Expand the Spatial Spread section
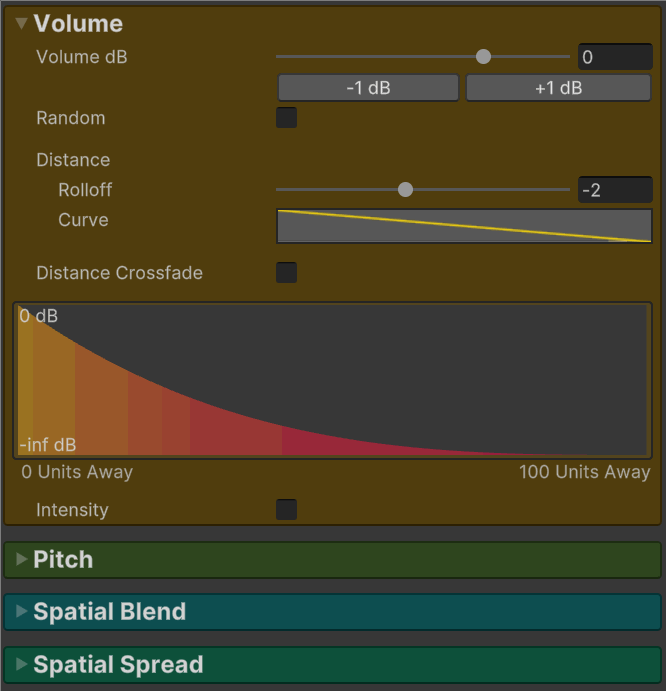Screen dimensions: 666x691 pyautogui.click(x=21, y=665)
